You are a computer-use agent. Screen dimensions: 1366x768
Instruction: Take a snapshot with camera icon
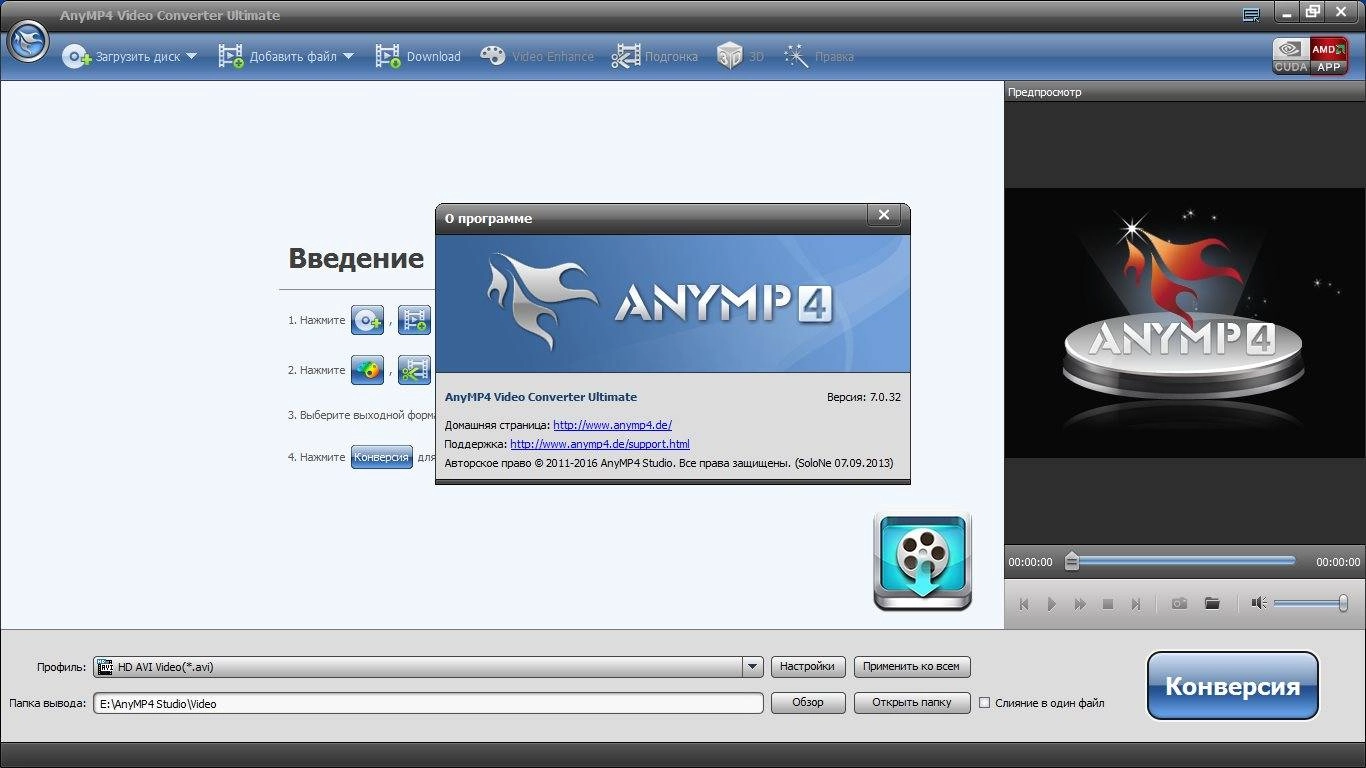click(x=1180, y=604)
